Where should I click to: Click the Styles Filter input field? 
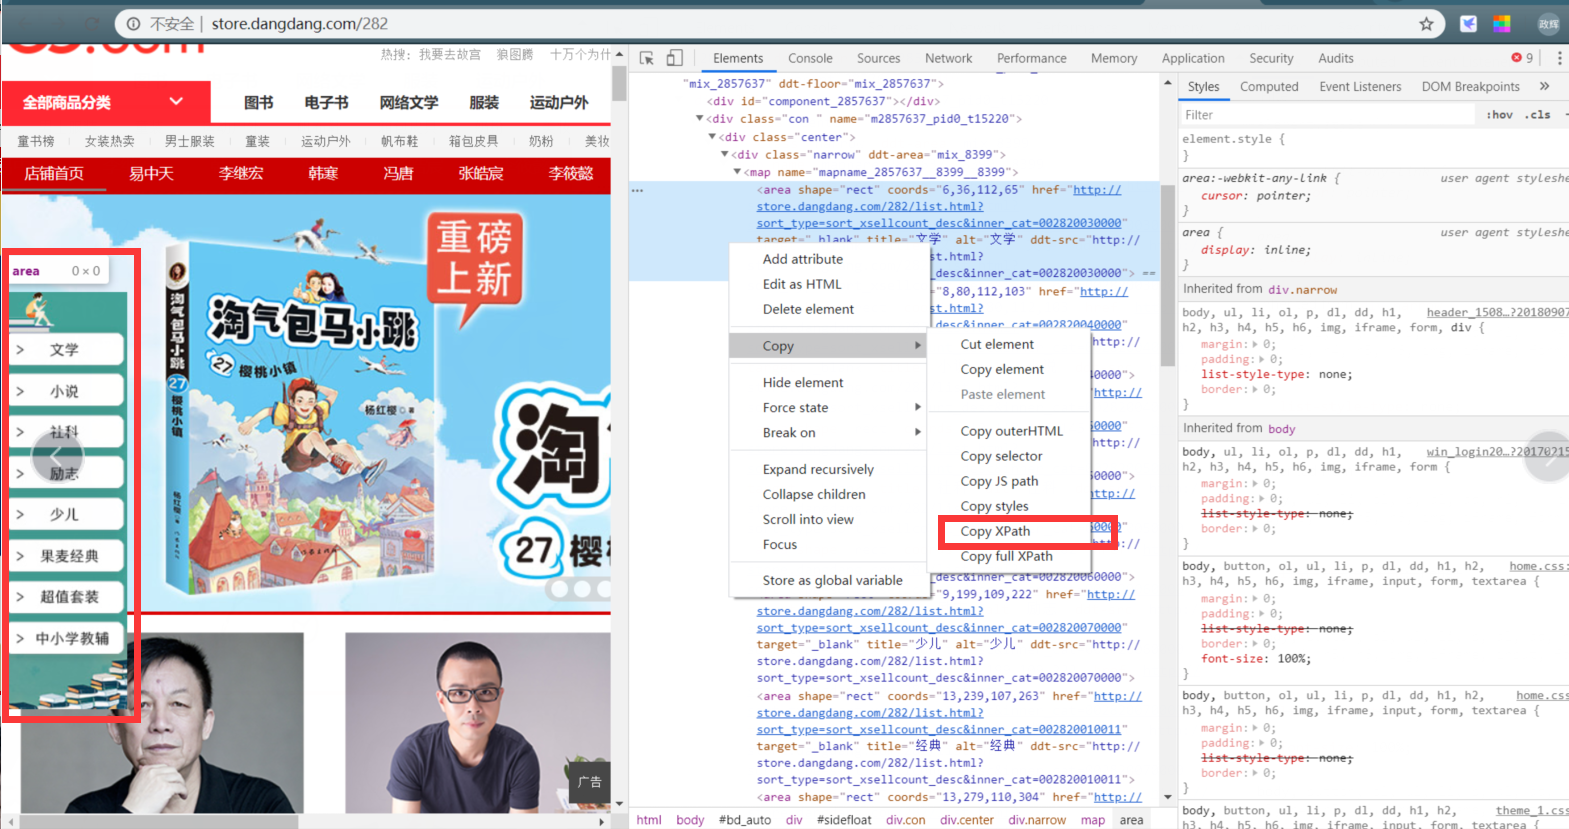(x=1328, y=115)
